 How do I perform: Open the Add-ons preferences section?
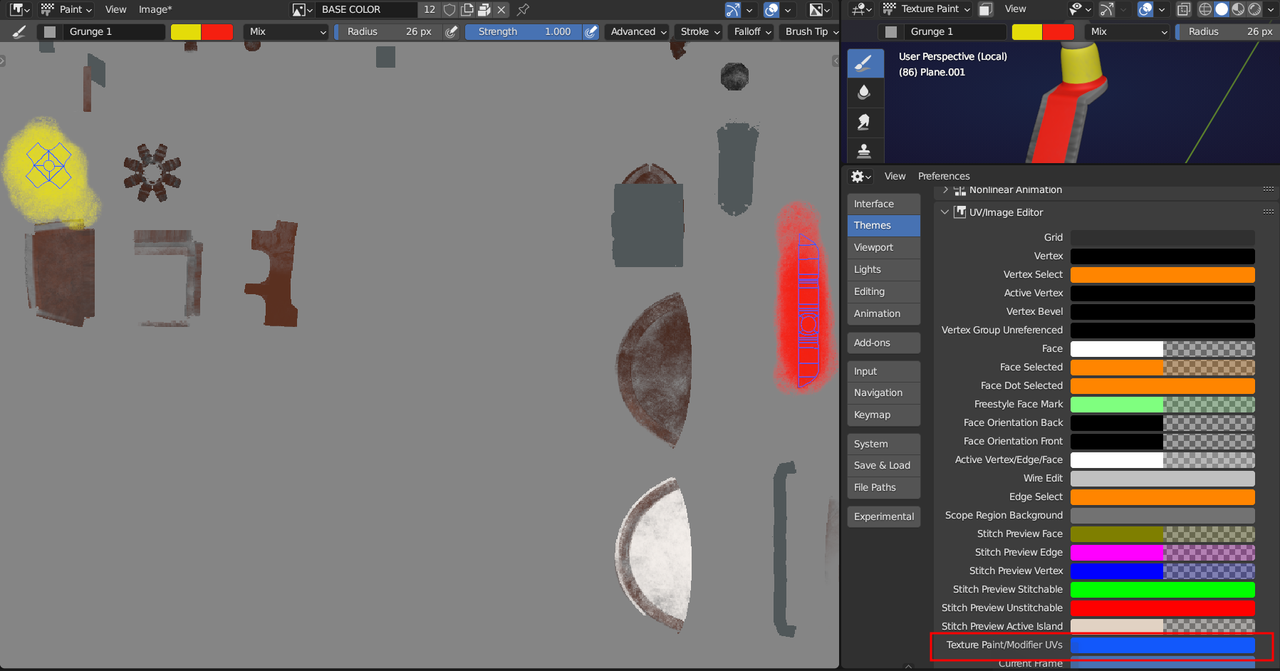[872, 343]
